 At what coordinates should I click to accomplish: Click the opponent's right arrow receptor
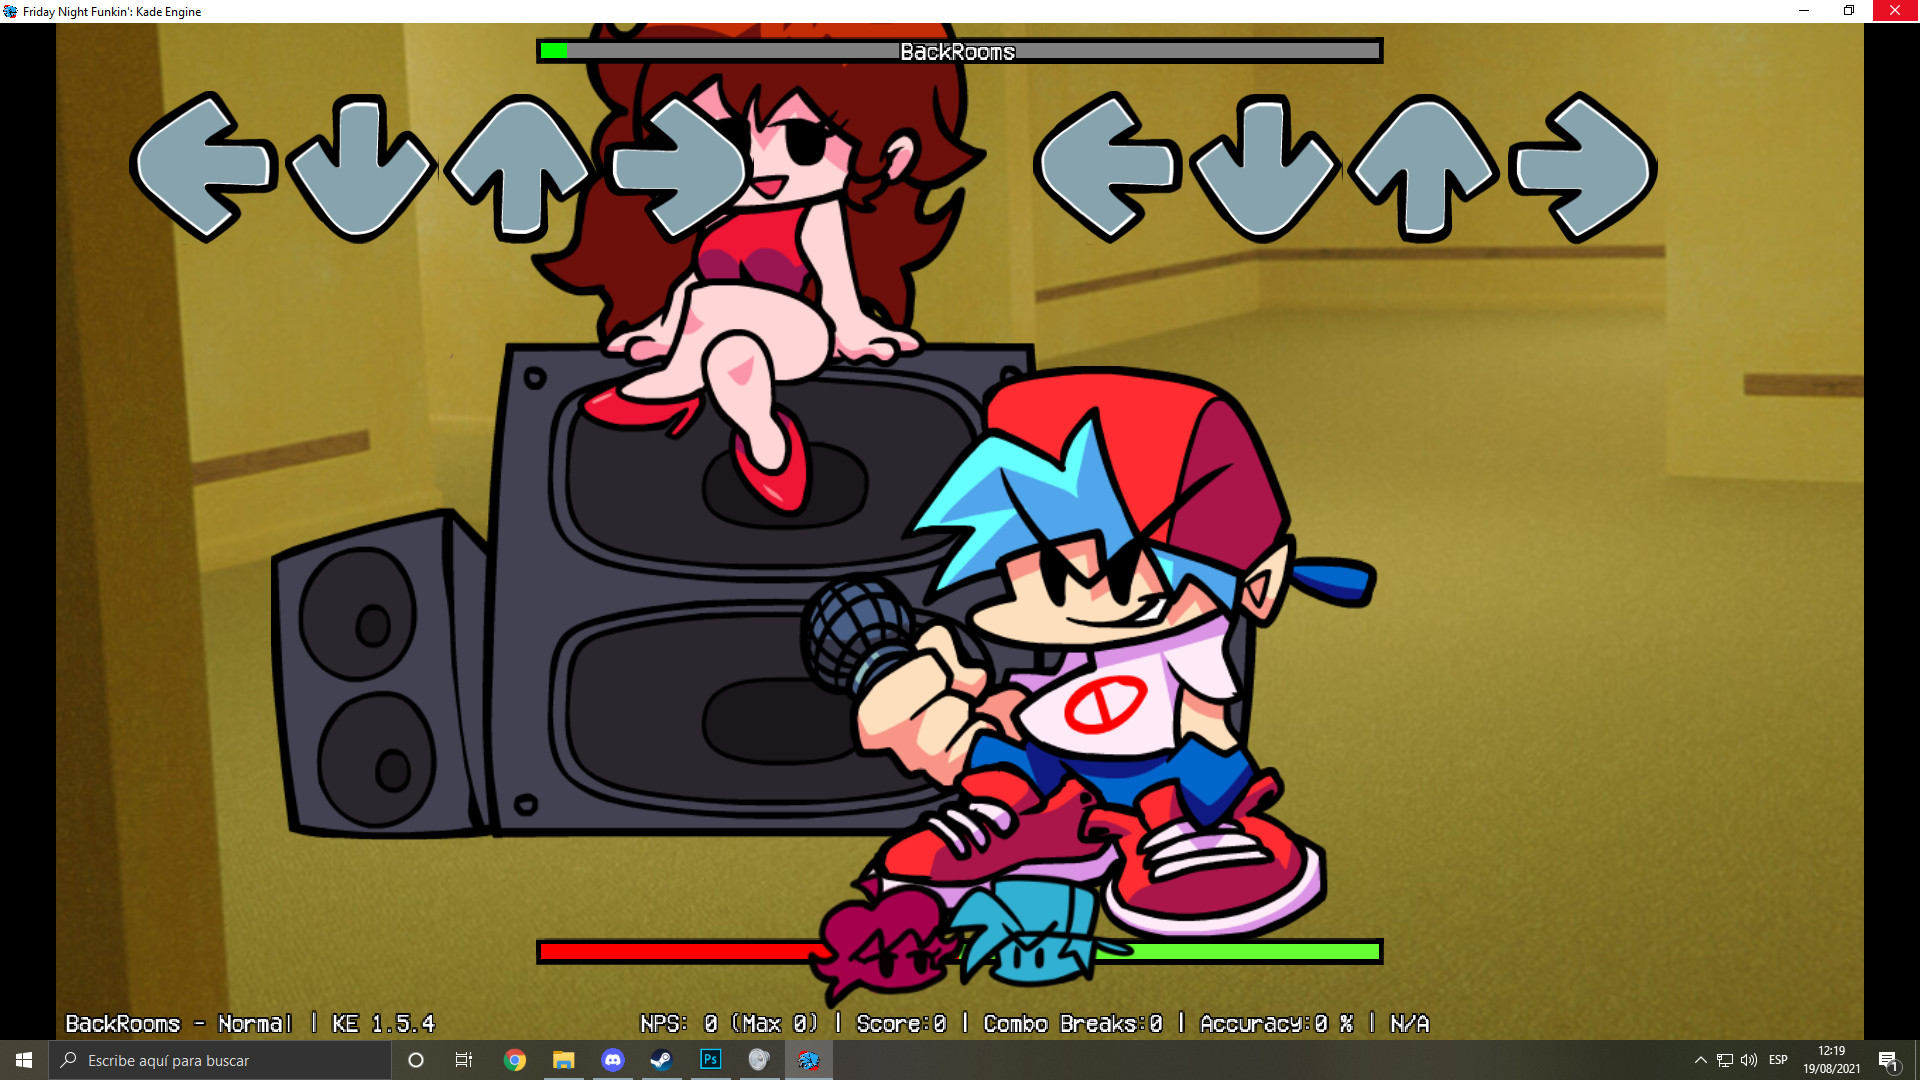(680, 167)
